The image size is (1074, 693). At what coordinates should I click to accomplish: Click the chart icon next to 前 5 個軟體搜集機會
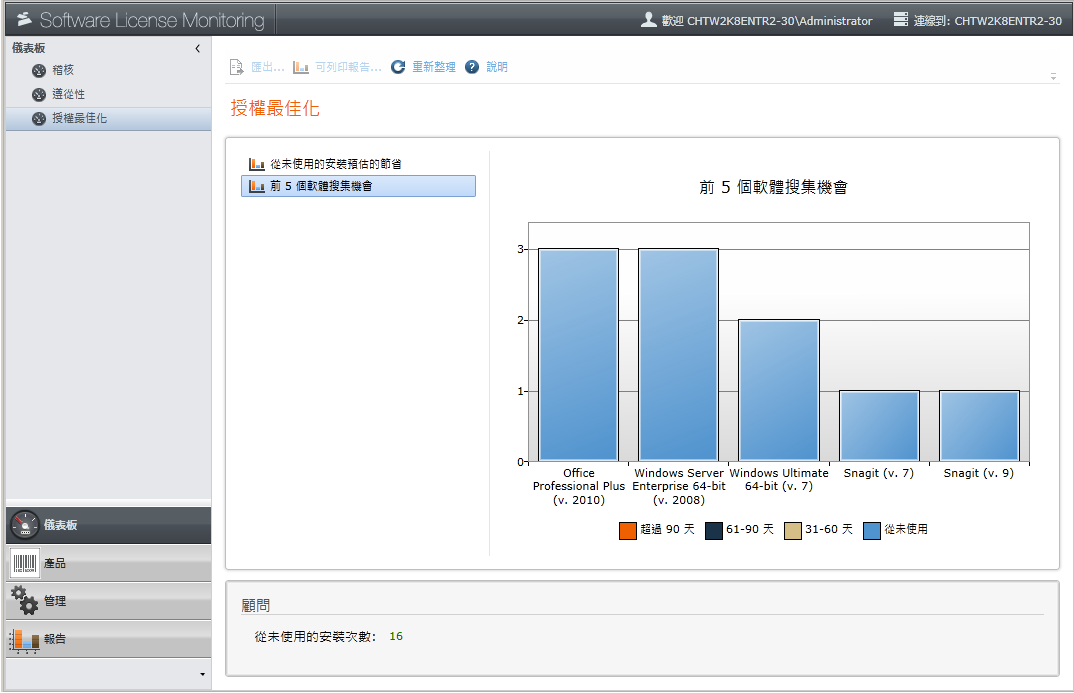click(x=257, y=186)
